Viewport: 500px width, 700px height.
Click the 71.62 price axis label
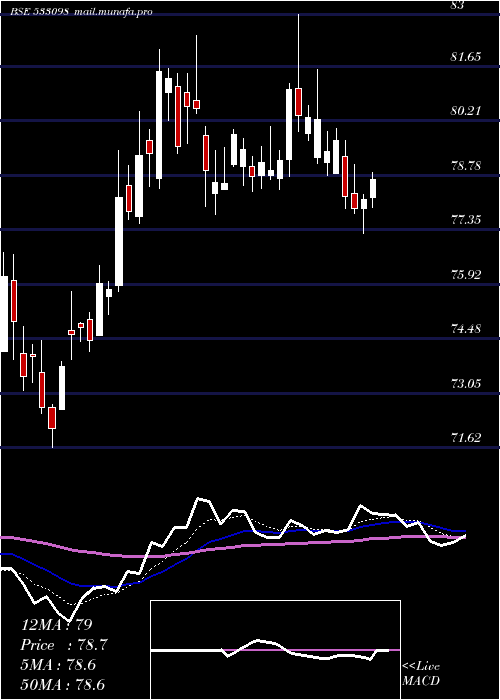click(x=467, y=438)
